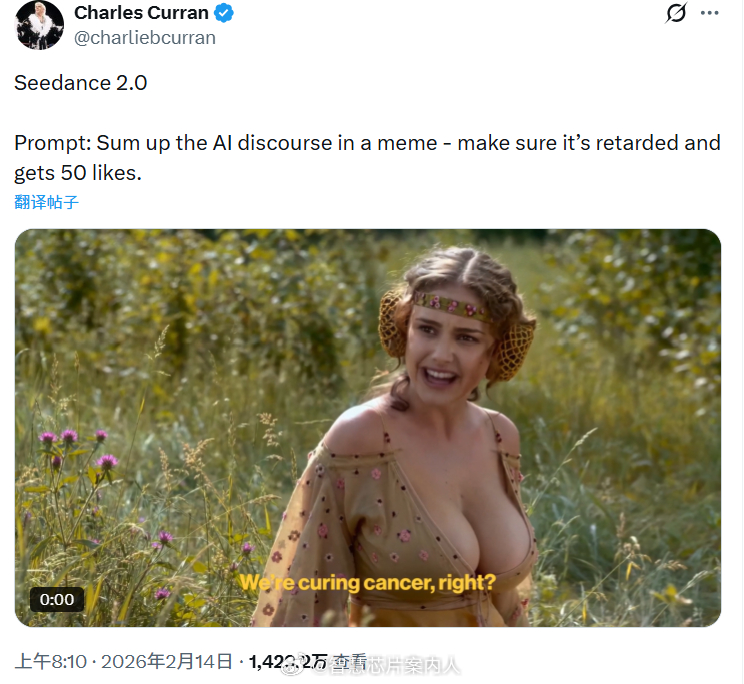Click the 翻译帖子 translate link

46,202
